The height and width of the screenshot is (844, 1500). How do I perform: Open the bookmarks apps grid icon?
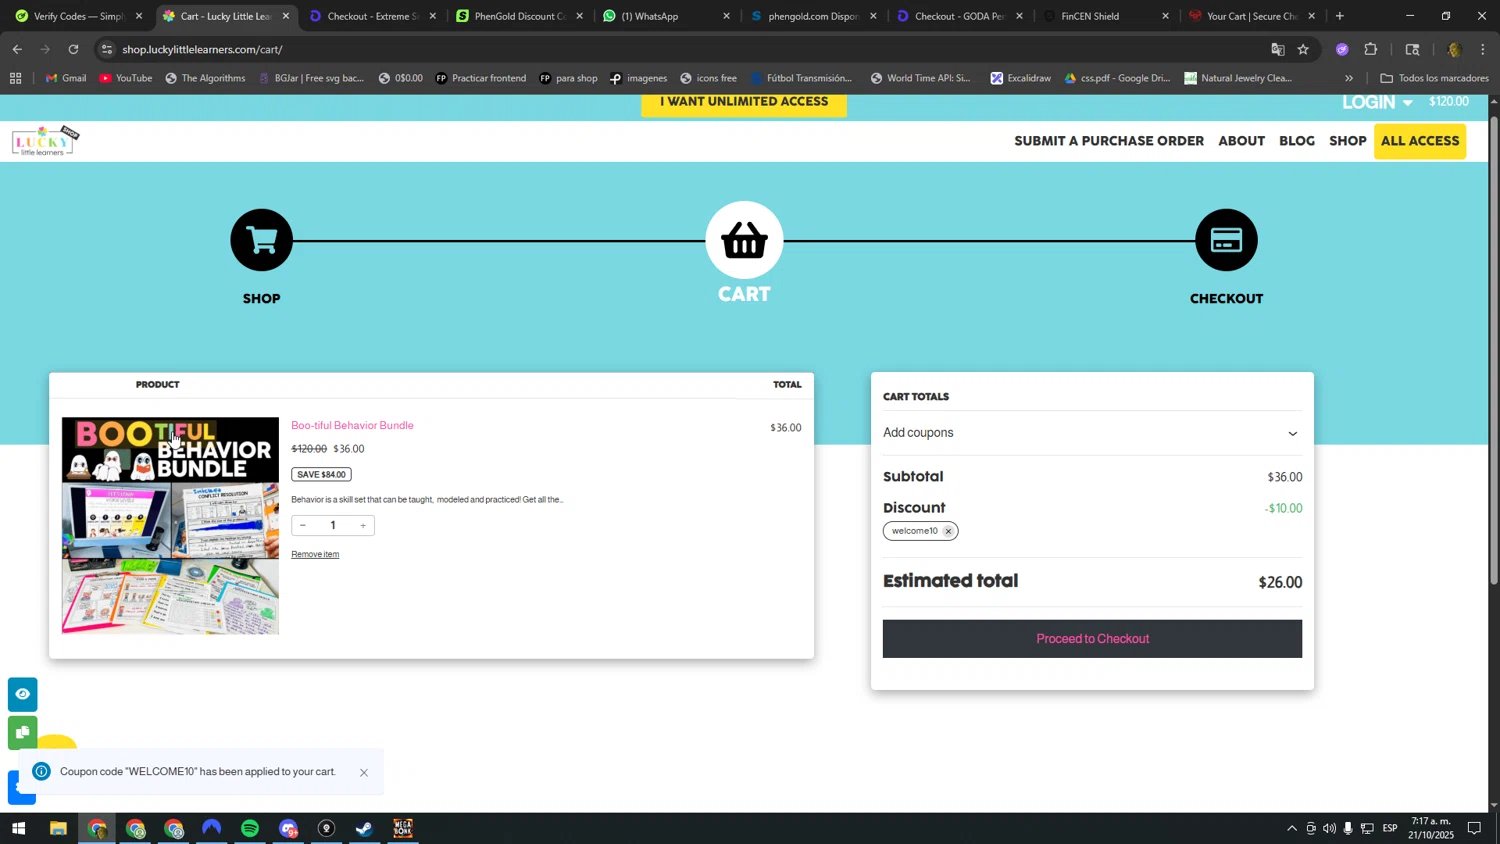coord(15,78)
